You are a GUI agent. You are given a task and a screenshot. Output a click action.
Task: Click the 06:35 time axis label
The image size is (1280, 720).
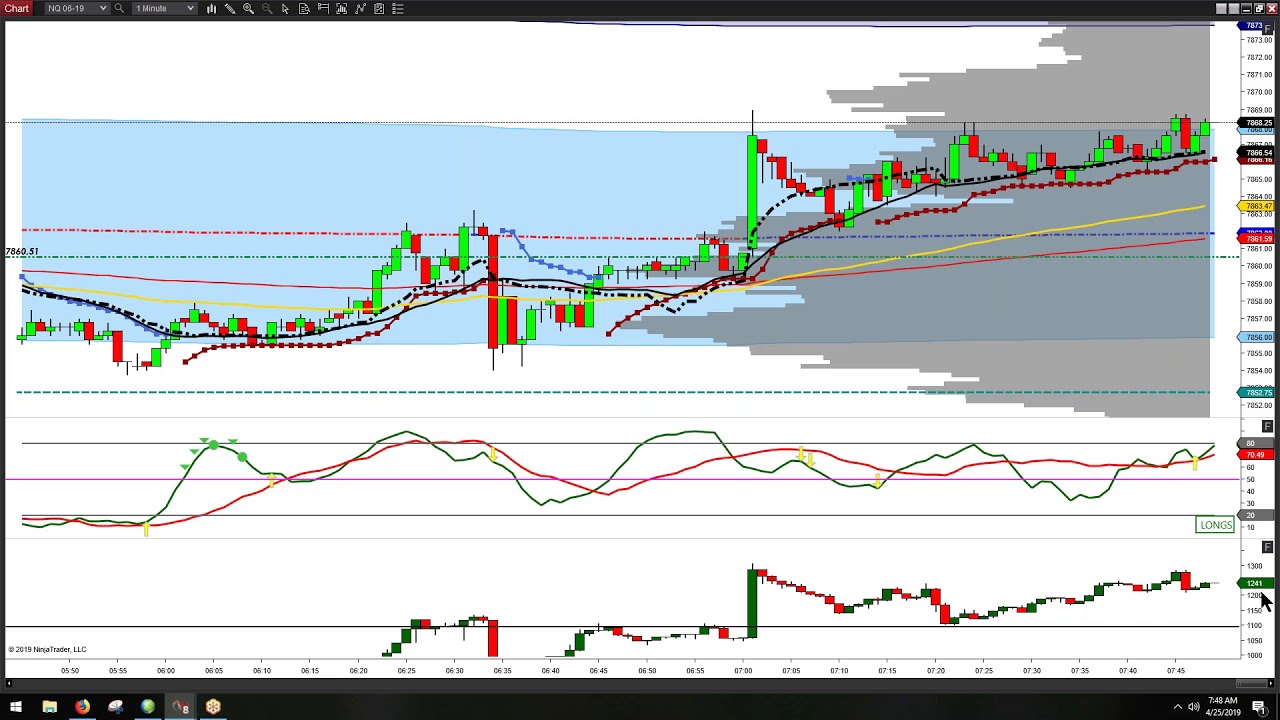pos(502,671)
